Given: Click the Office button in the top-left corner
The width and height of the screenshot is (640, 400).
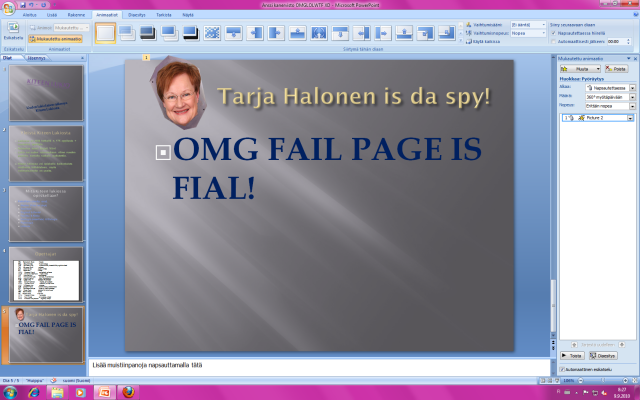Looking at the screenshot, I should coord(9,8).
